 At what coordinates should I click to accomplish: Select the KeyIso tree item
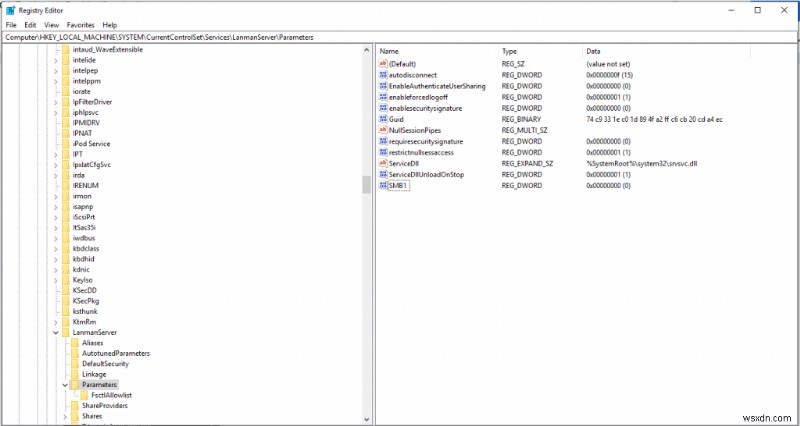(x=83, y=280)
